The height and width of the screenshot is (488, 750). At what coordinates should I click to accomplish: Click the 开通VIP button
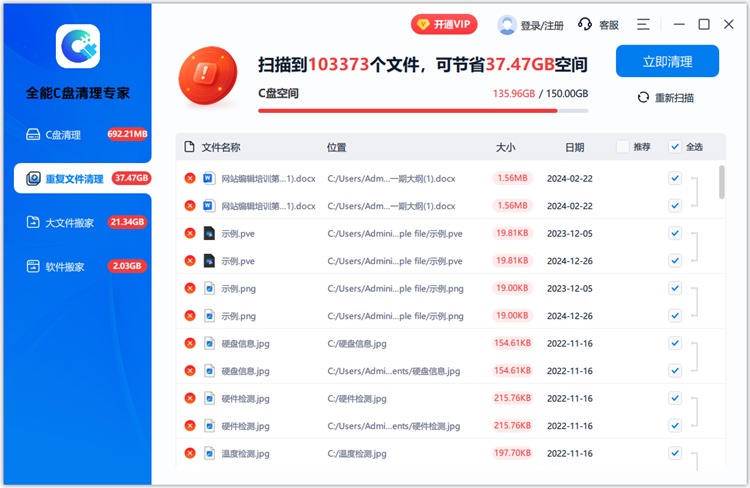444,24
